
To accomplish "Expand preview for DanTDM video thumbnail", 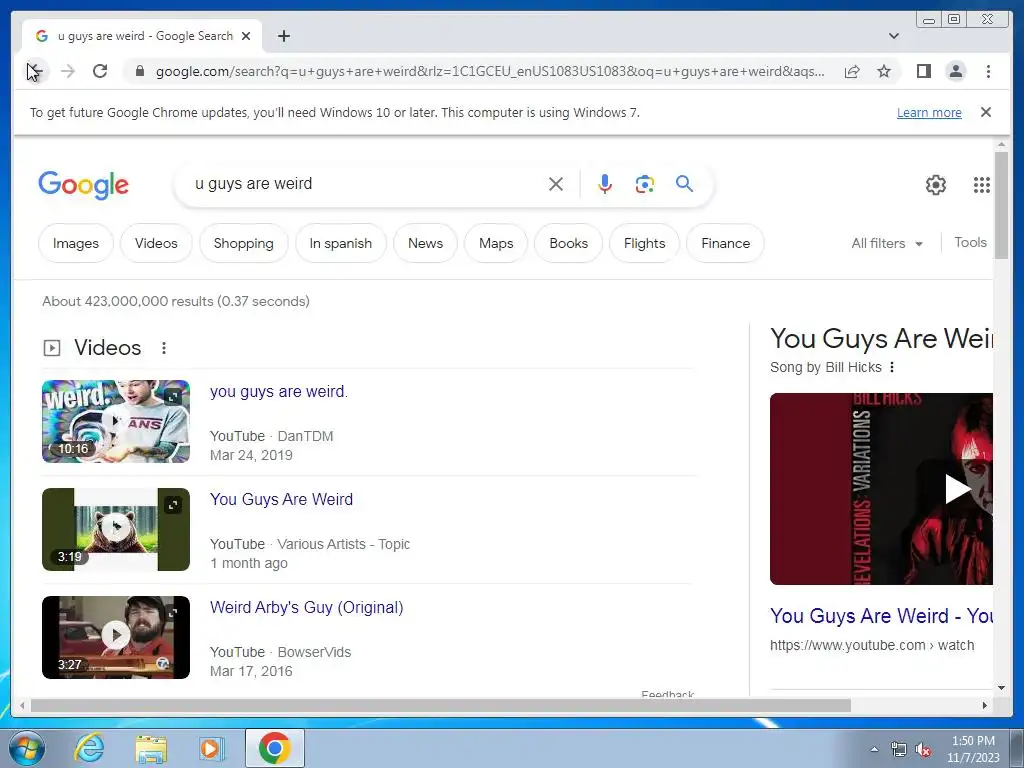I will pos(172,396).
